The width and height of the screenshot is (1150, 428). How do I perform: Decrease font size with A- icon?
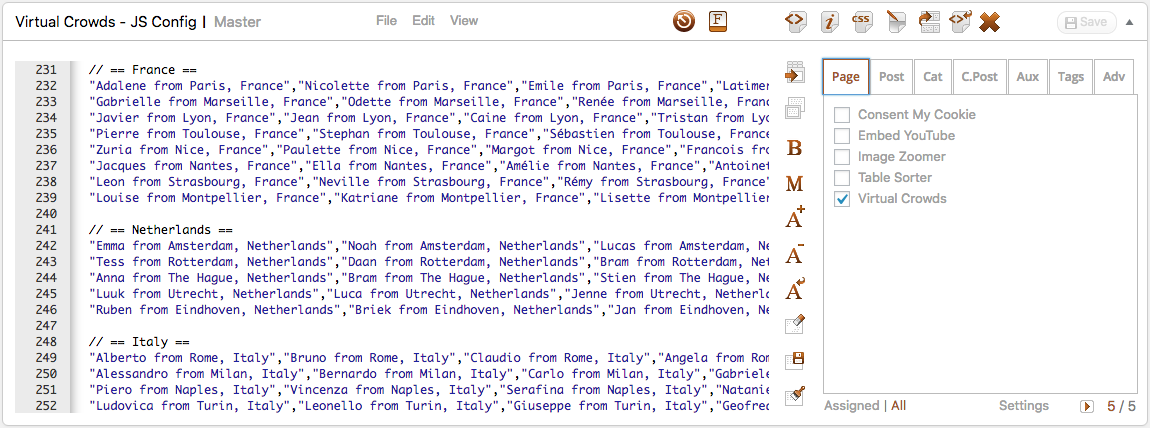click(795, 254)
